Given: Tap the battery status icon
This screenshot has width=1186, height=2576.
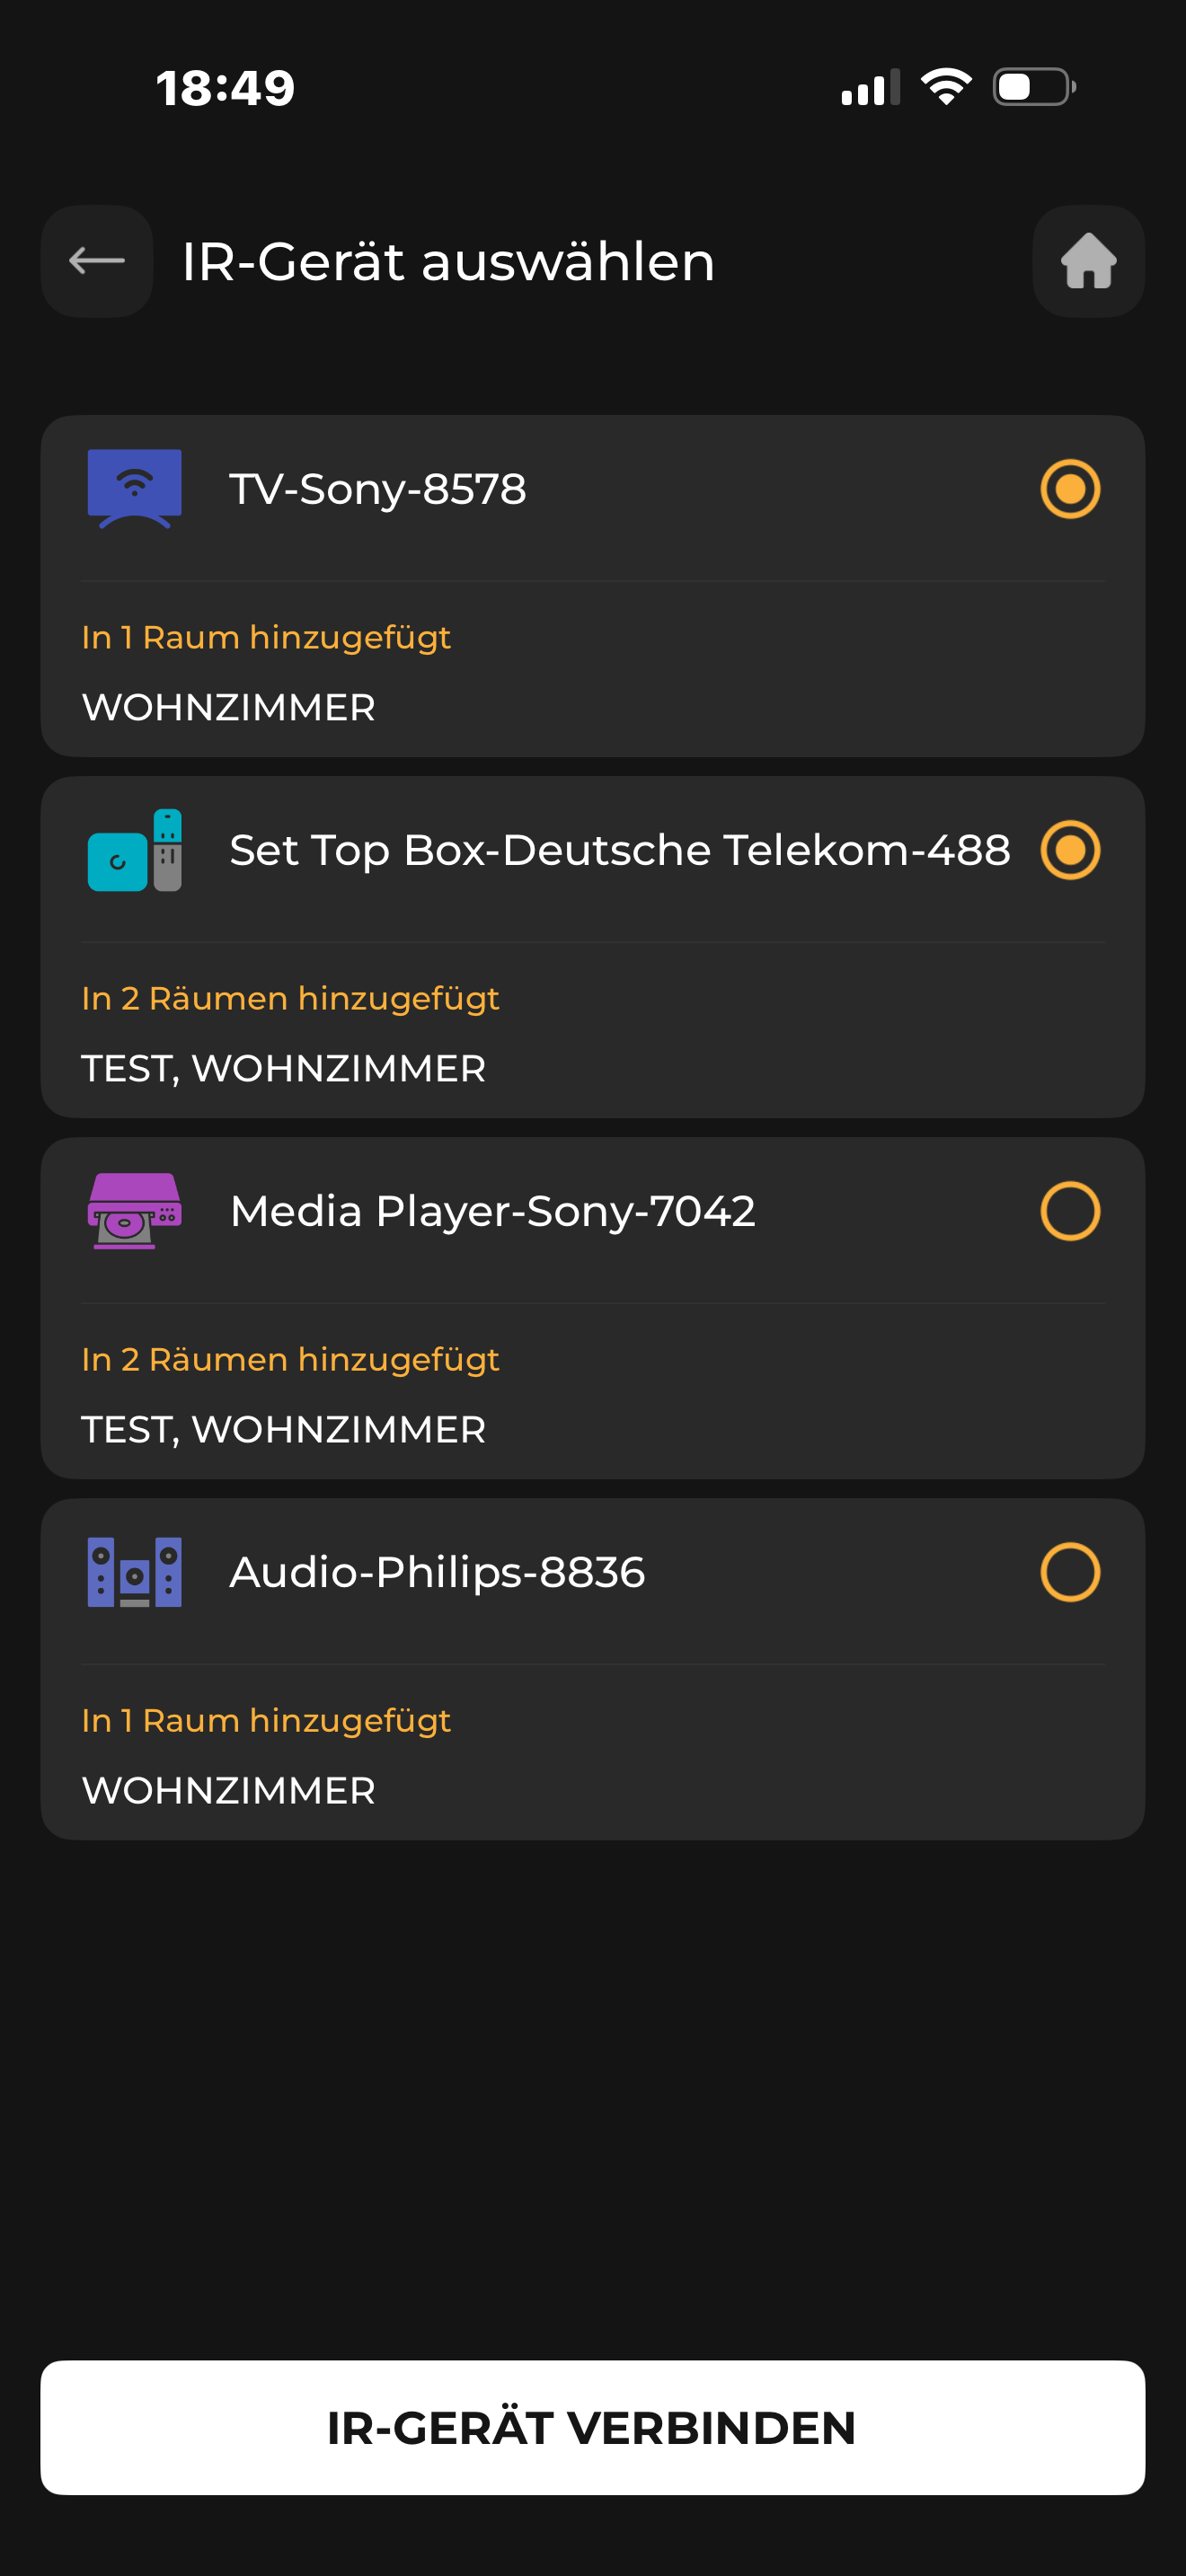Looking at the screenshot, I should (1034, 87).
